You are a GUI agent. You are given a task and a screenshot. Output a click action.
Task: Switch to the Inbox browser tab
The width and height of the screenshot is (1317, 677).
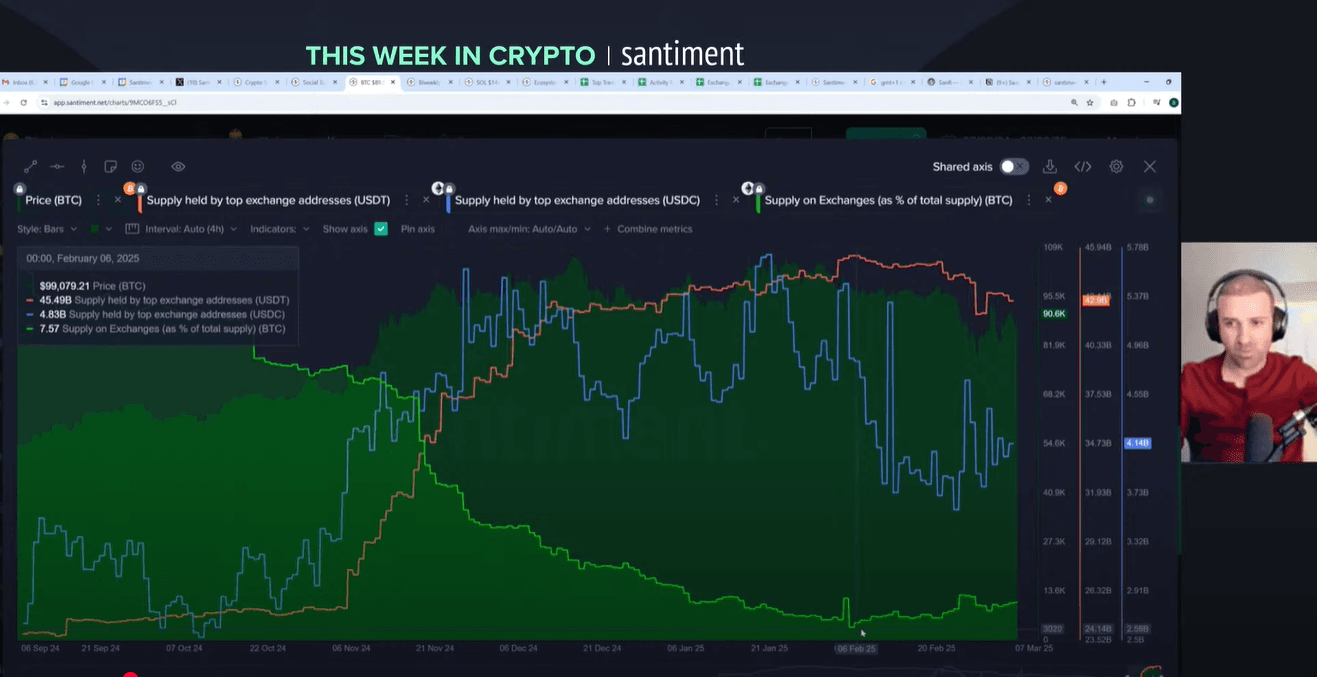point(25,82)
